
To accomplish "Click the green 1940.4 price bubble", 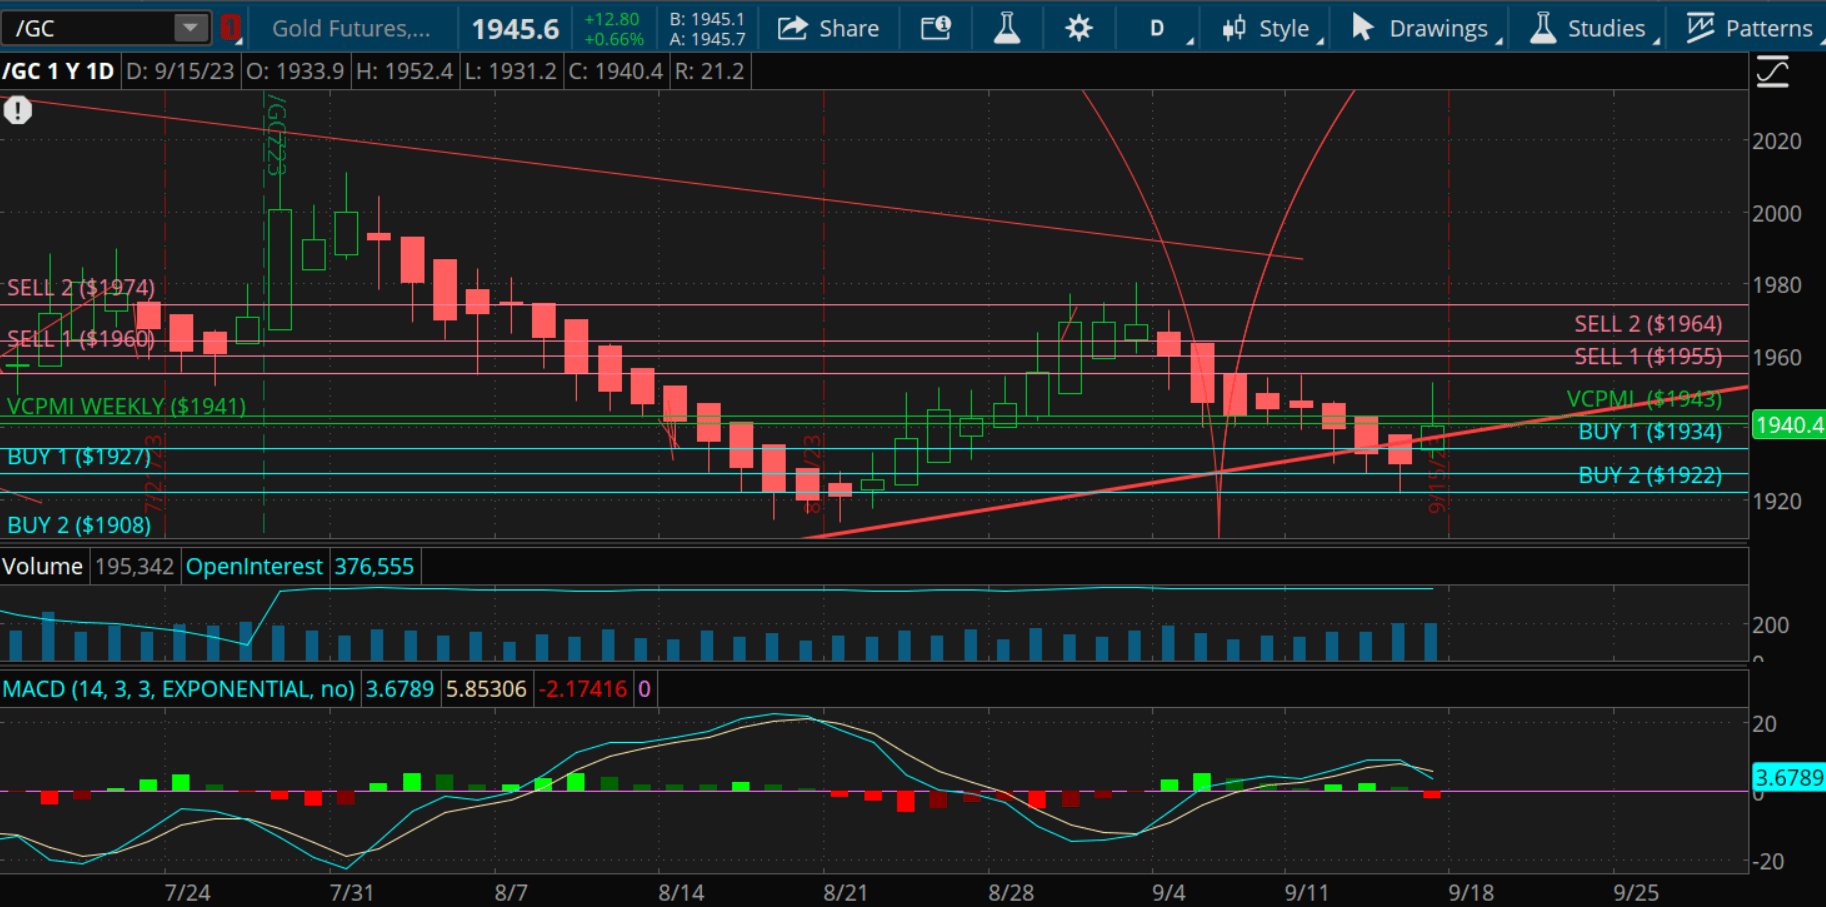I will tap(1789, 425).
